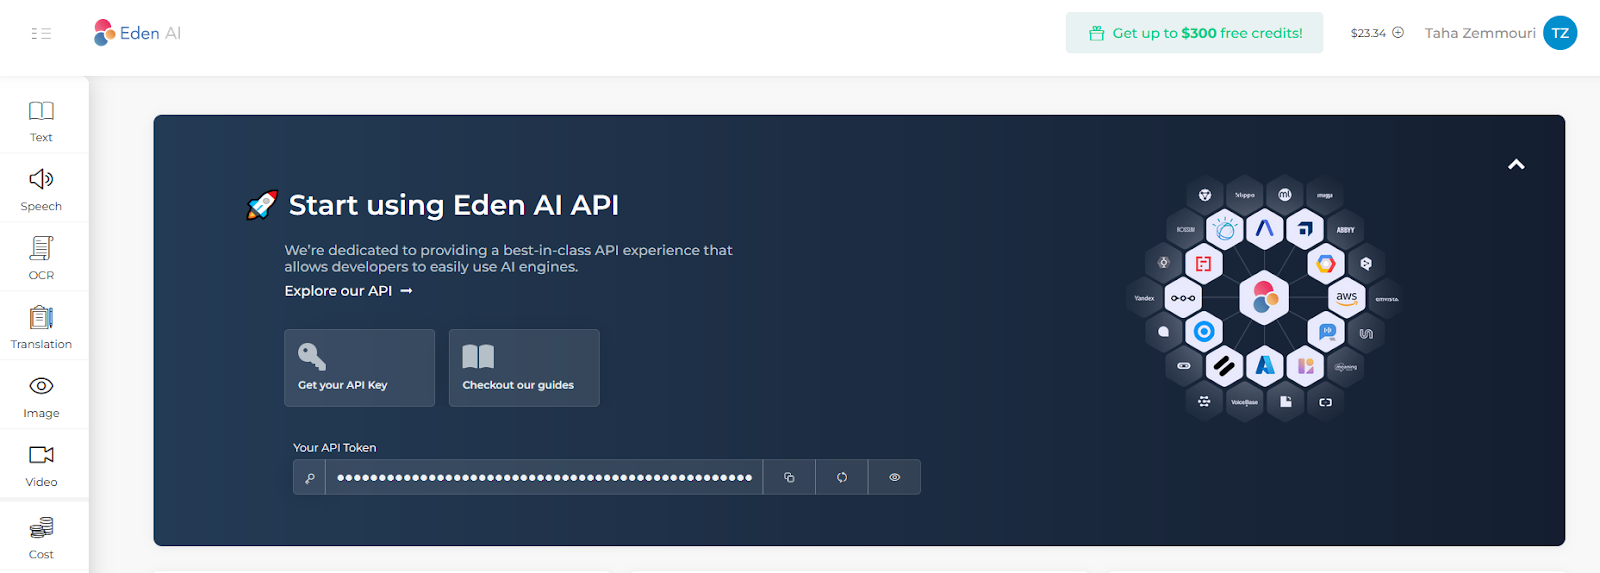Open the Text section in sidebar
1600x573 pixels.
coord(41,122)
